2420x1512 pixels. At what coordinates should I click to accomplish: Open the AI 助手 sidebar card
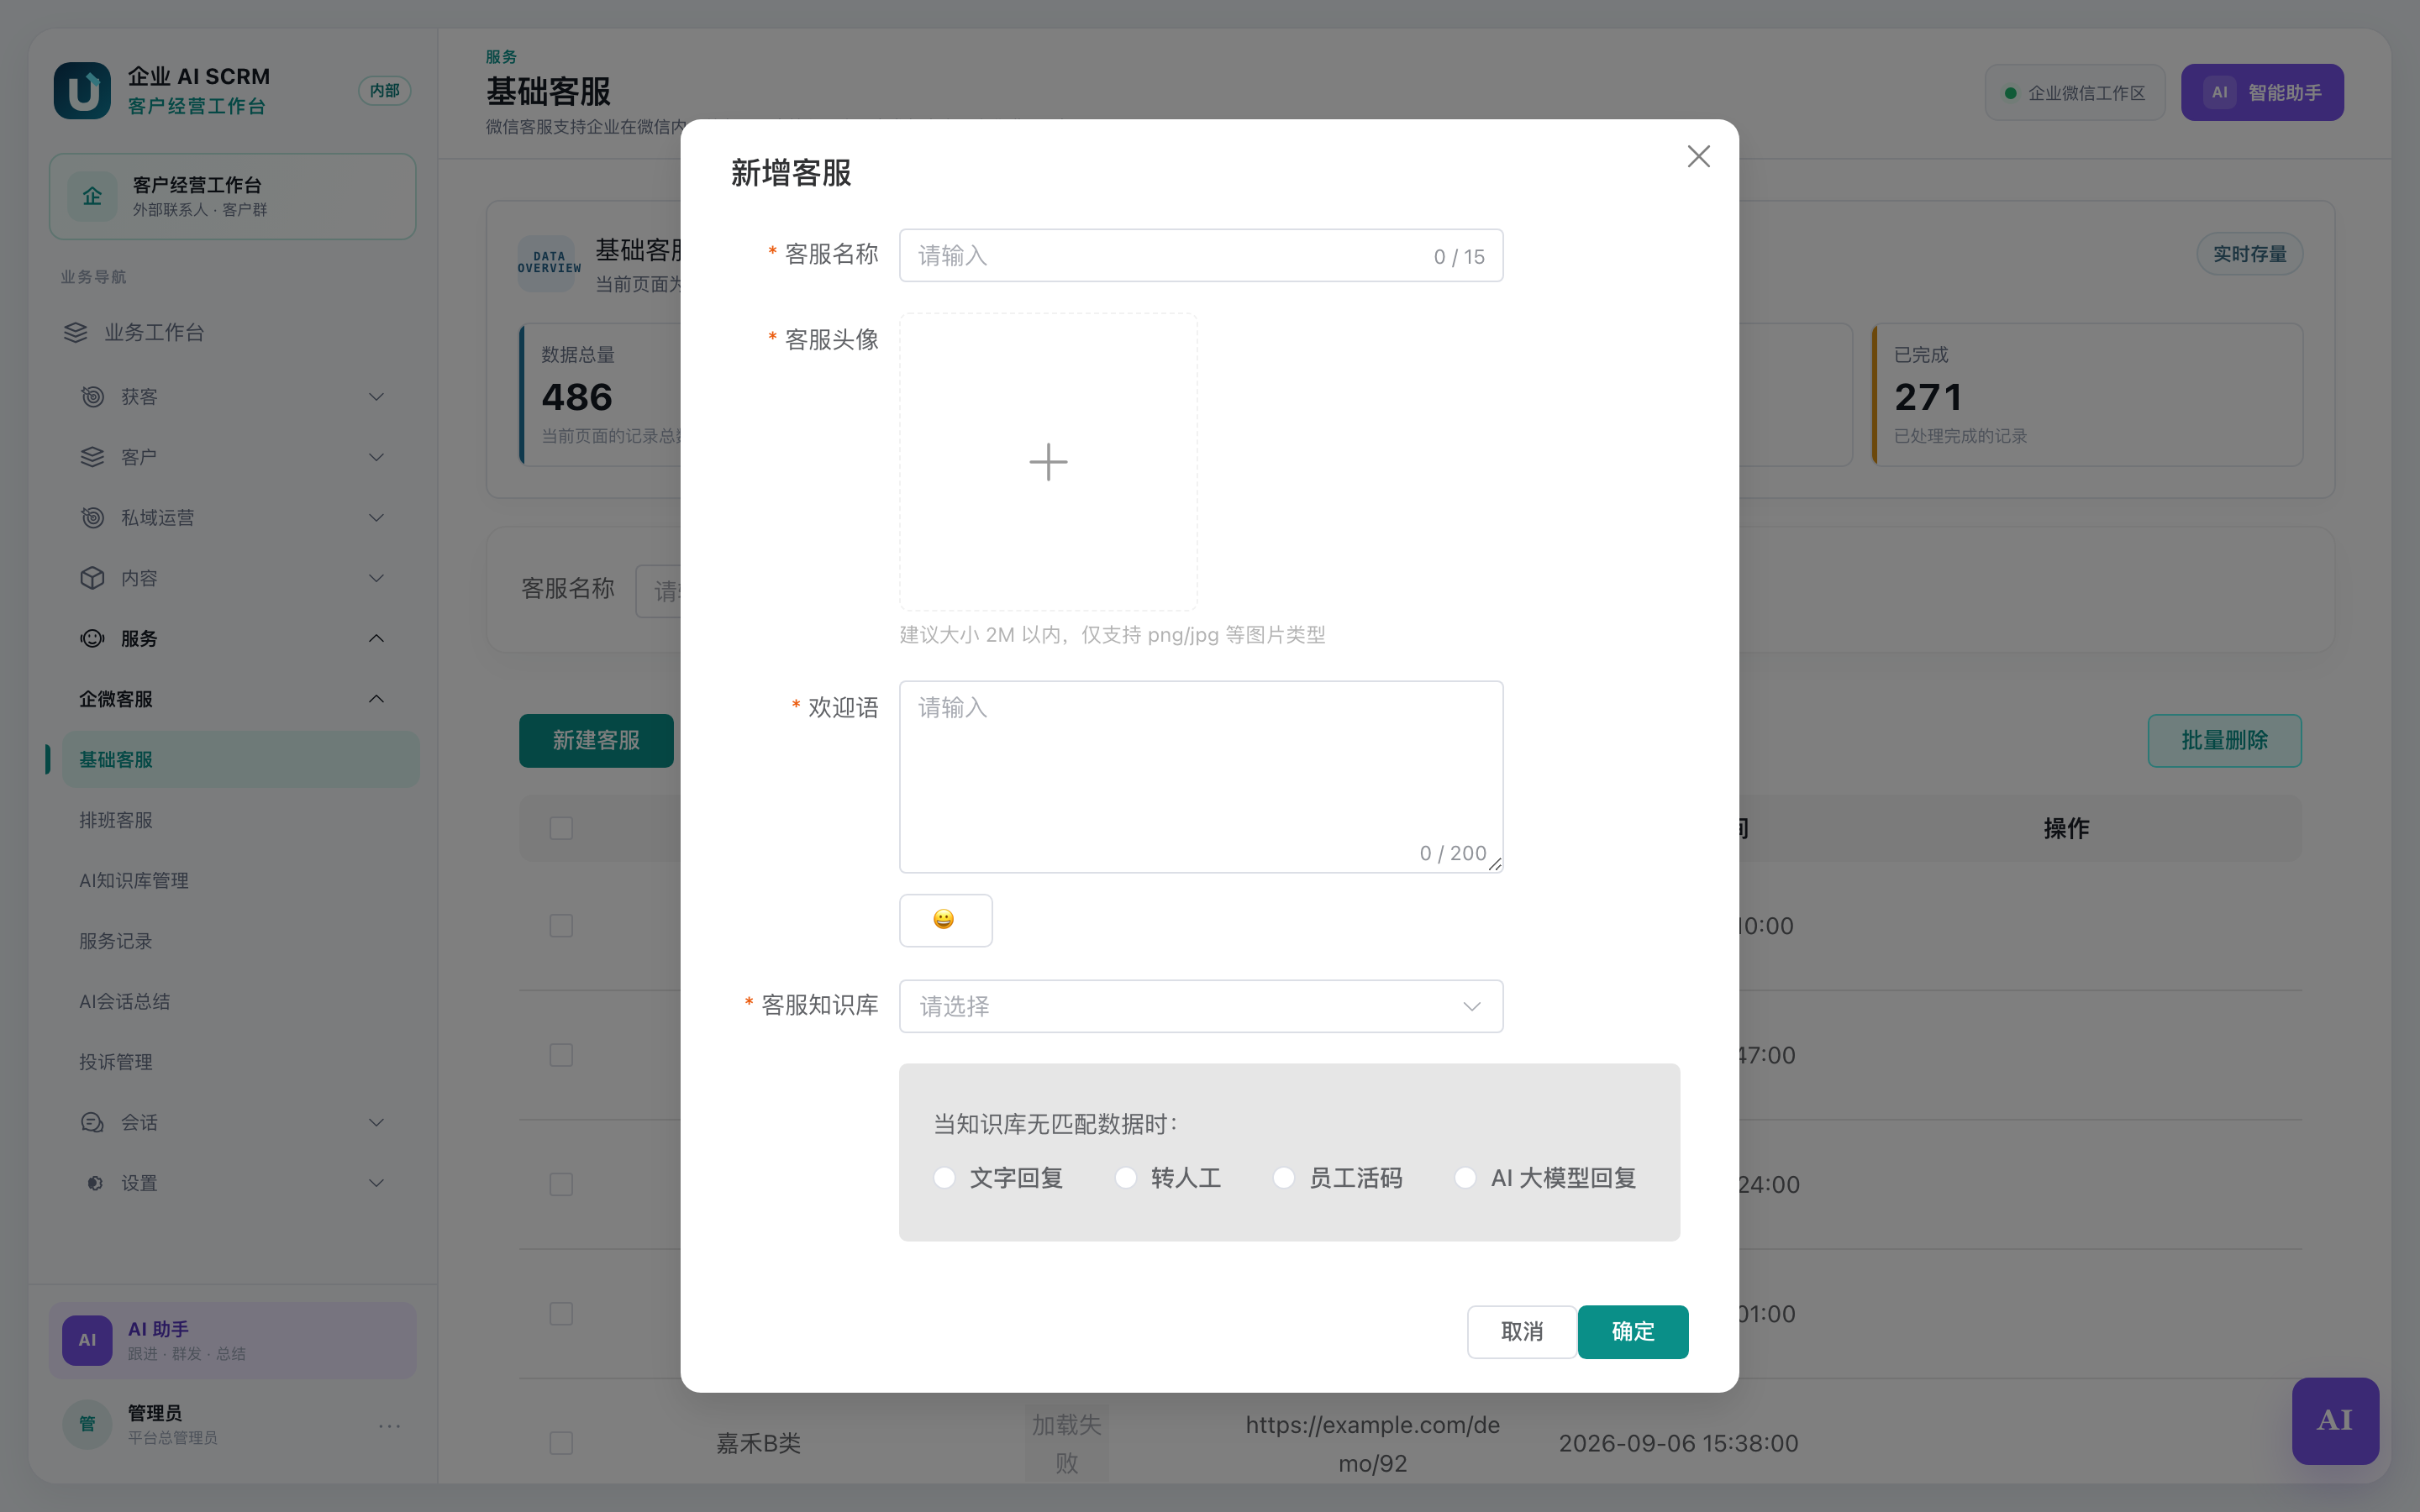pos(232,1340)
